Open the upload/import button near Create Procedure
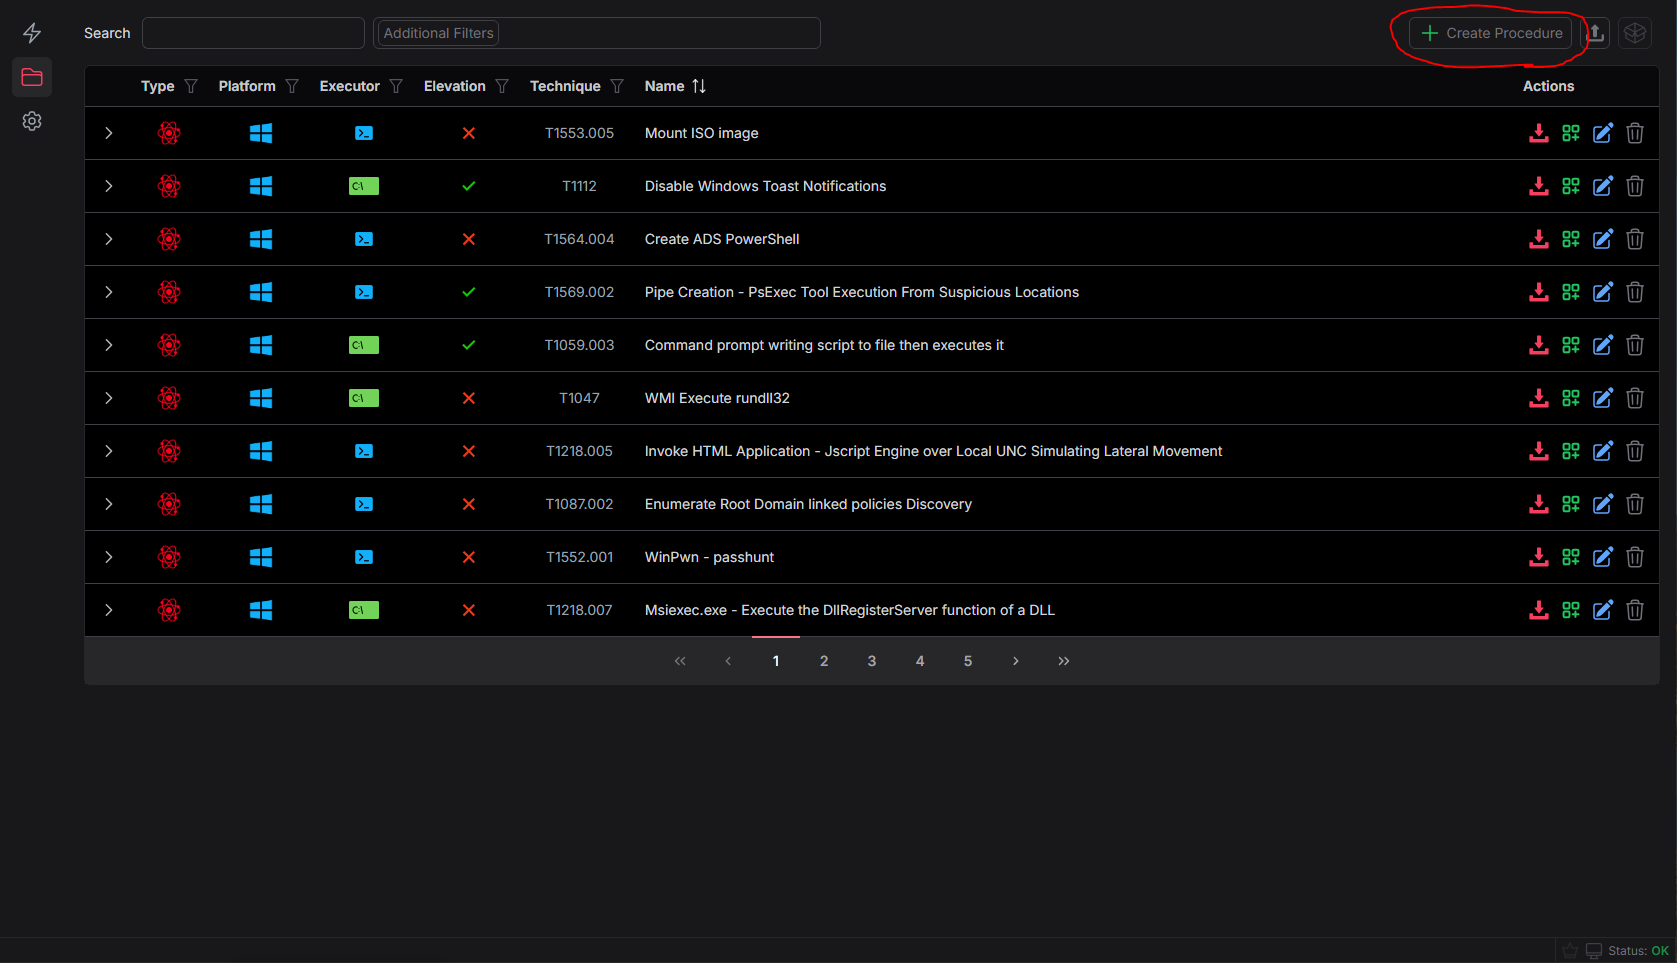Screen dimensions: 1677x963 coord(1596,33)
